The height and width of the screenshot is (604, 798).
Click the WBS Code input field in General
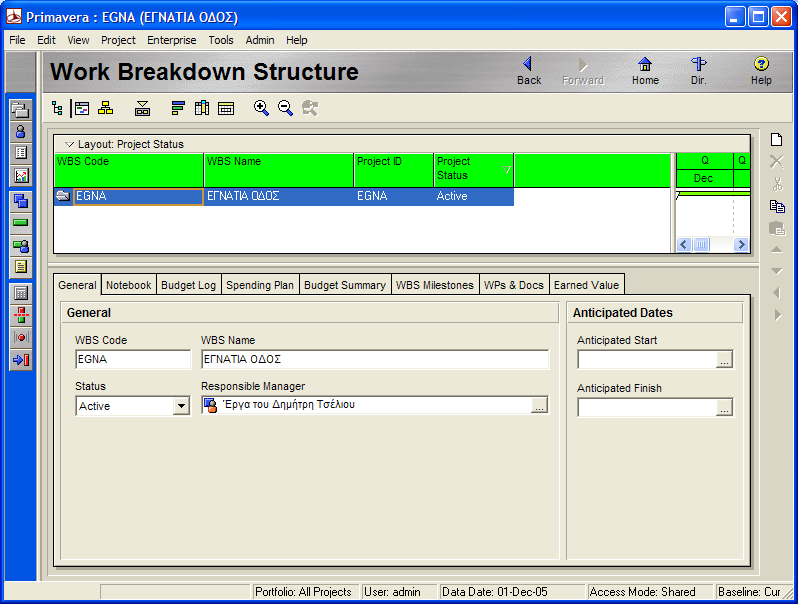click(x=133, y=359)
